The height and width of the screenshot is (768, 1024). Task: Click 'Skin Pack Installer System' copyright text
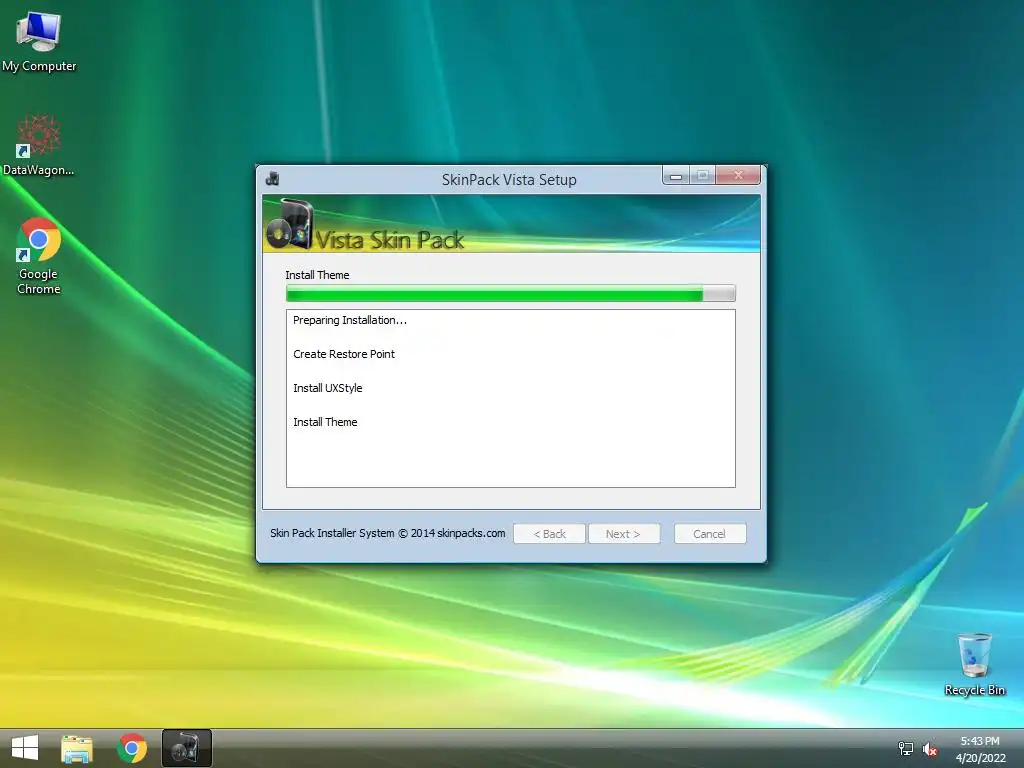click(x=387, y=533)
